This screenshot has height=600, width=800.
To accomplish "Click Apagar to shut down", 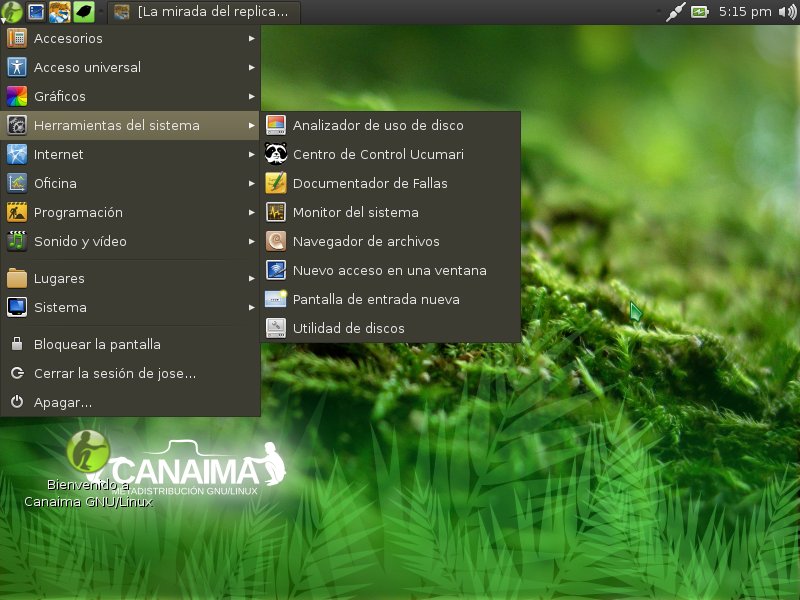I will point(62,403).
